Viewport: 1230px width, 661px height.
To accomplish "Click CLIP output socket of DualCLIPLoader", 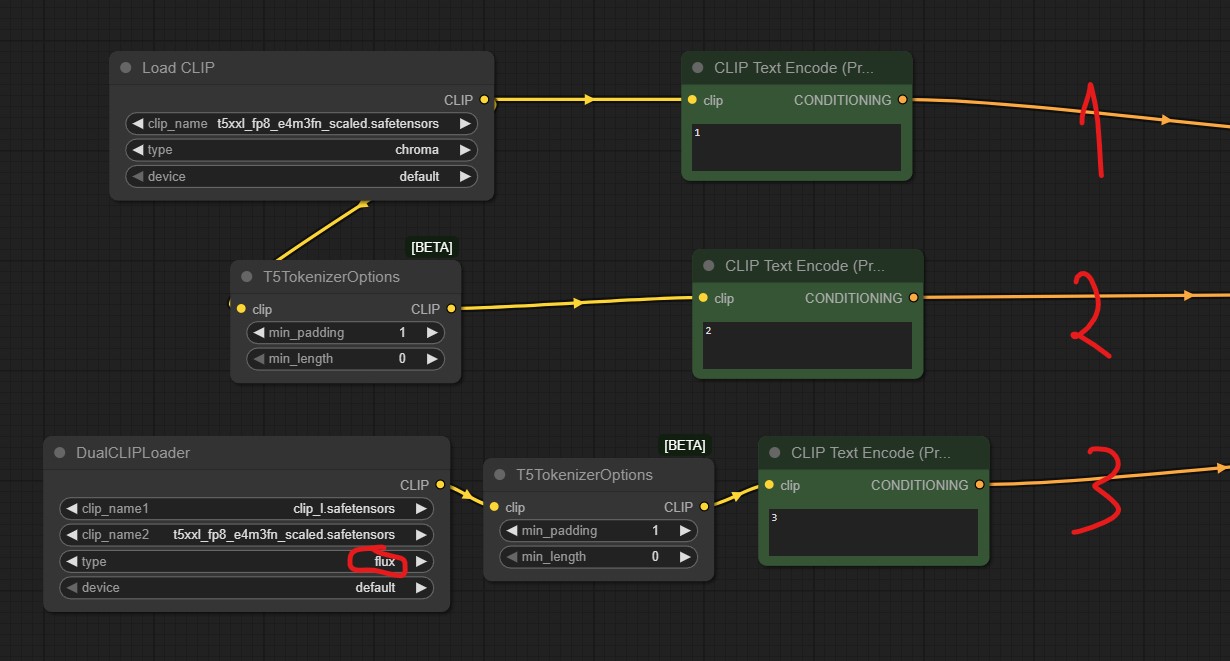I will tap(440, 485).
